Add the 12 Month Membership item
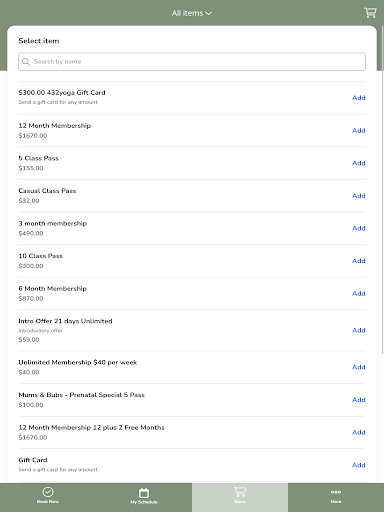This screenshot has height=512, width=384. (359, 130)
